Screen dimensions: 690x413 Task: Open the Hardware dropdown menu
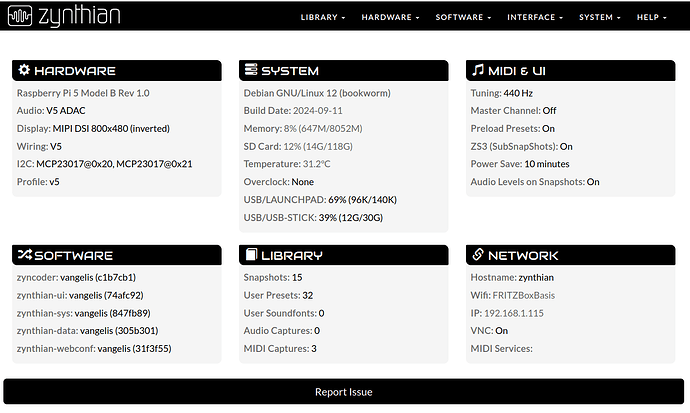390,17
